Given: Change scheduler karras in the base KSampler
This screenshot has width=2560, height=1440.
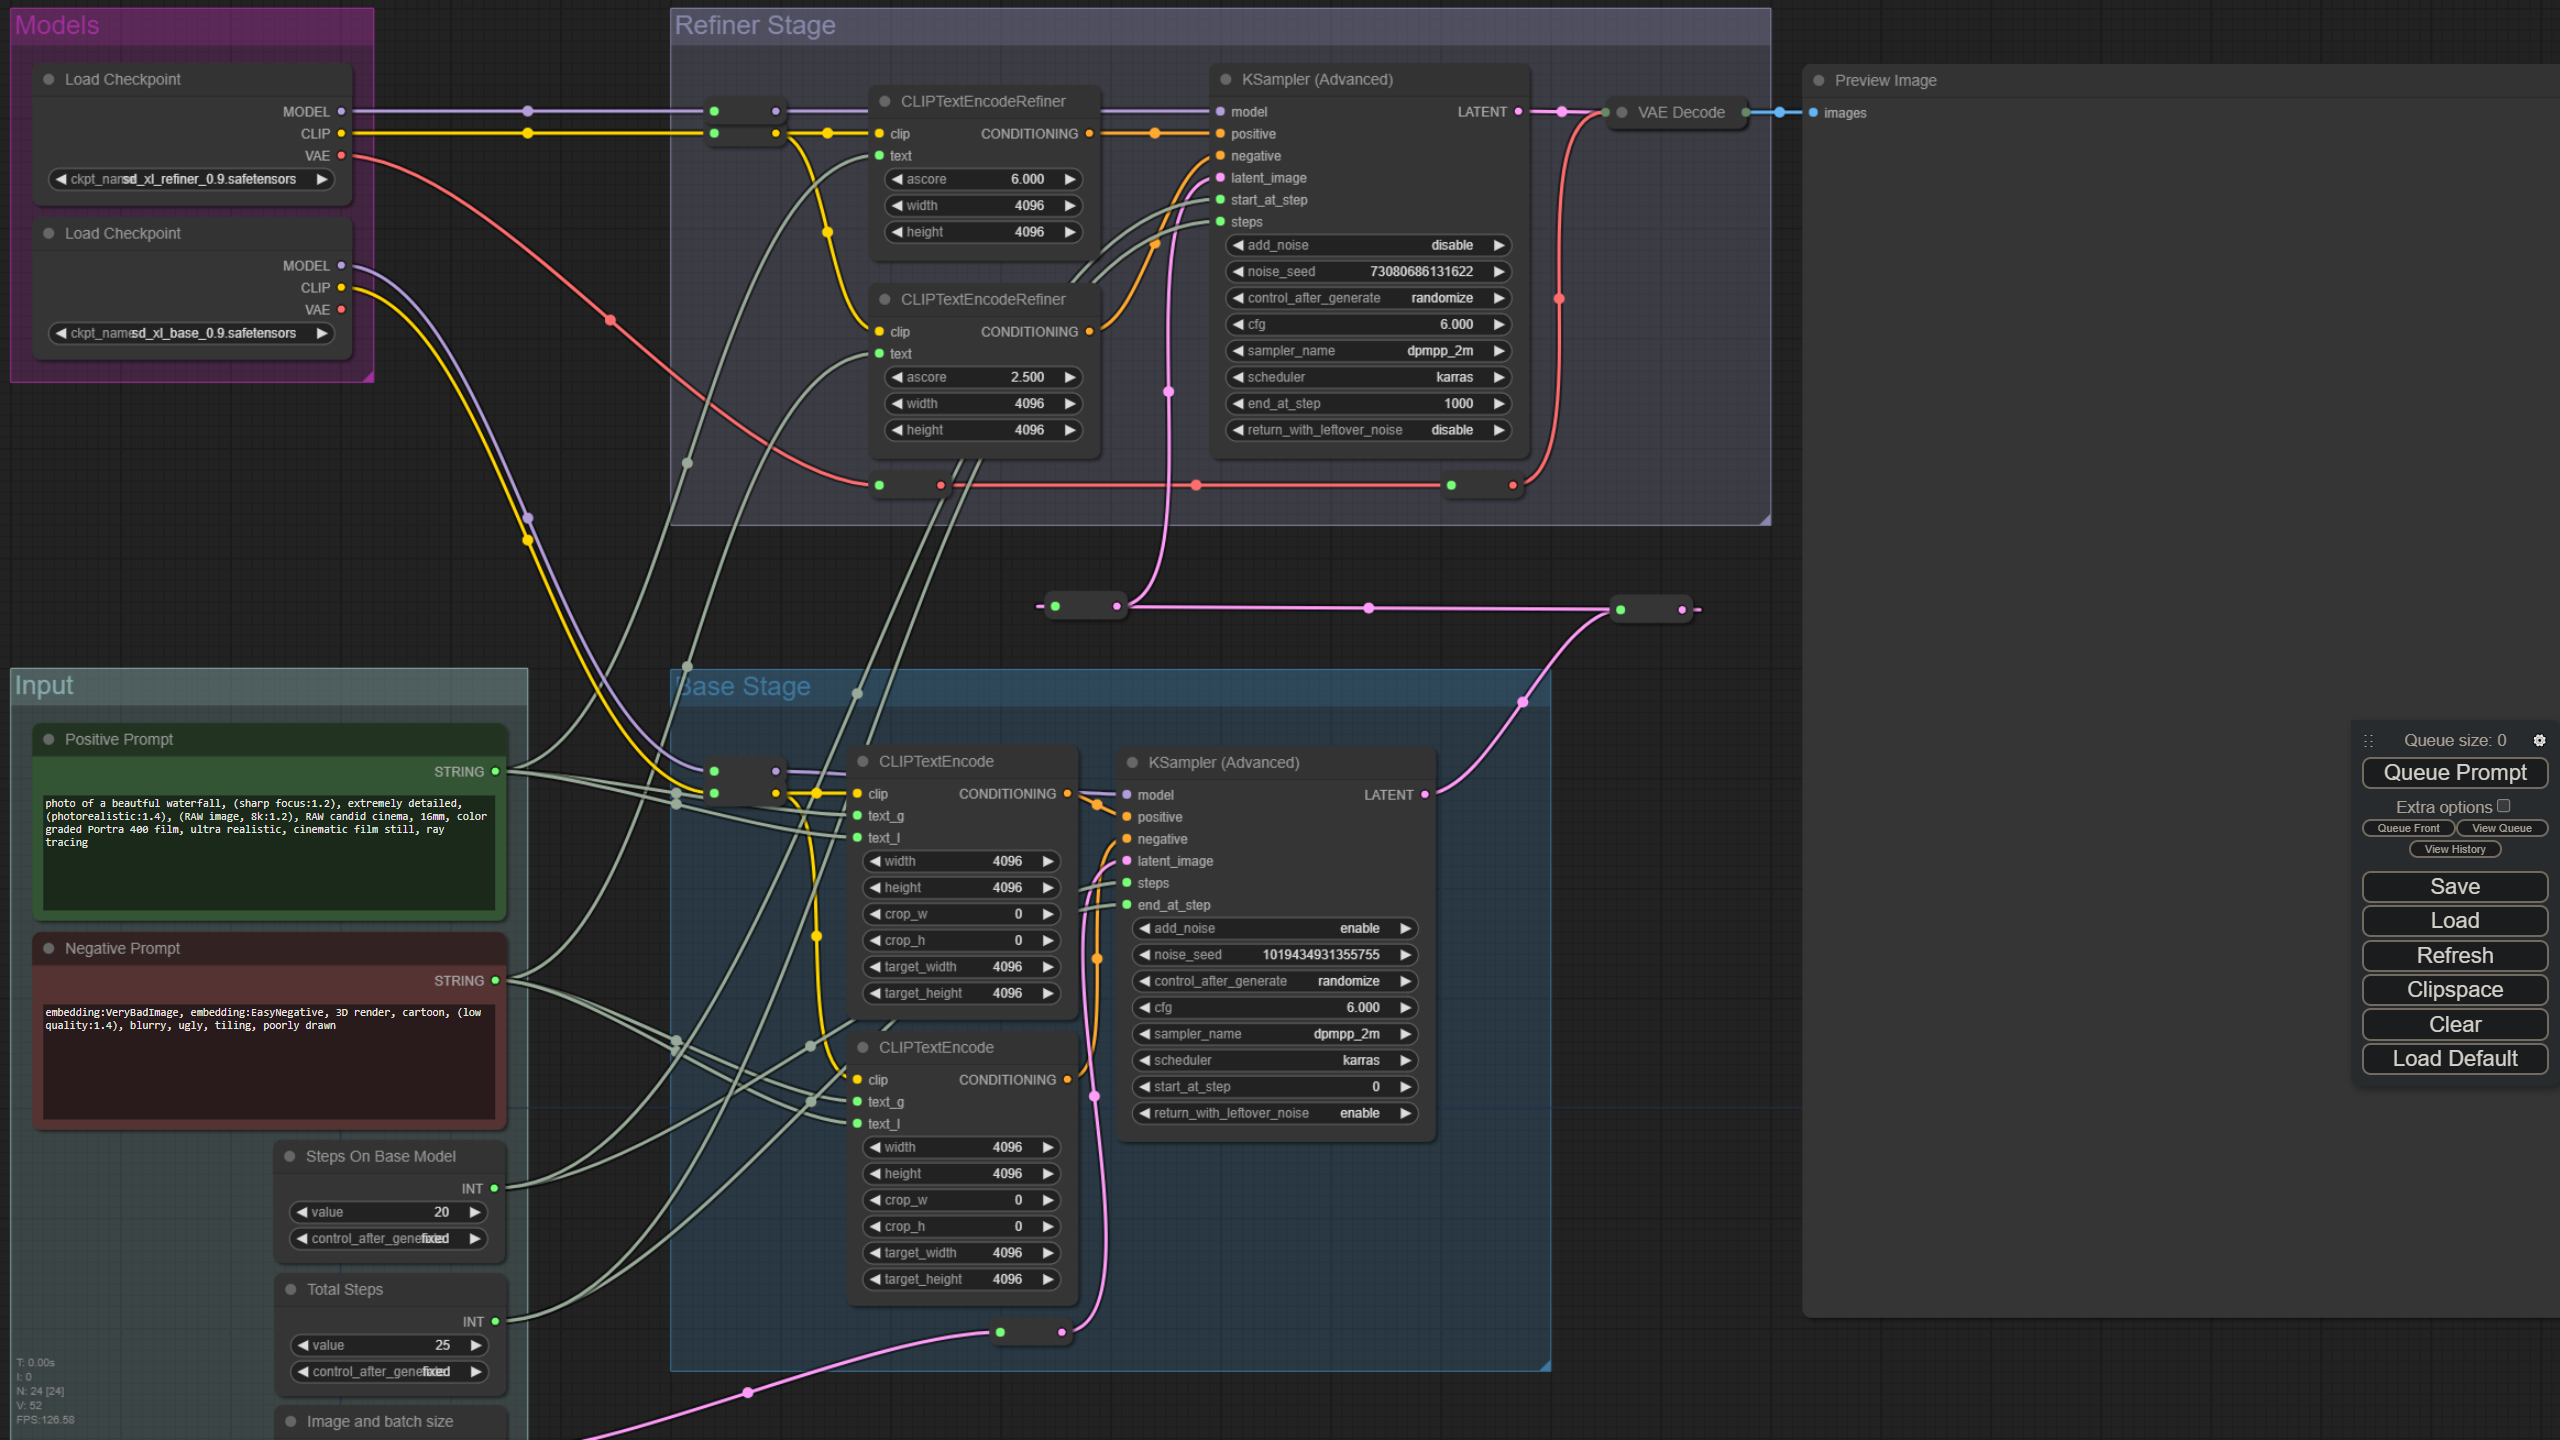Looking at the screenshot, I should click(1274, 1060).
